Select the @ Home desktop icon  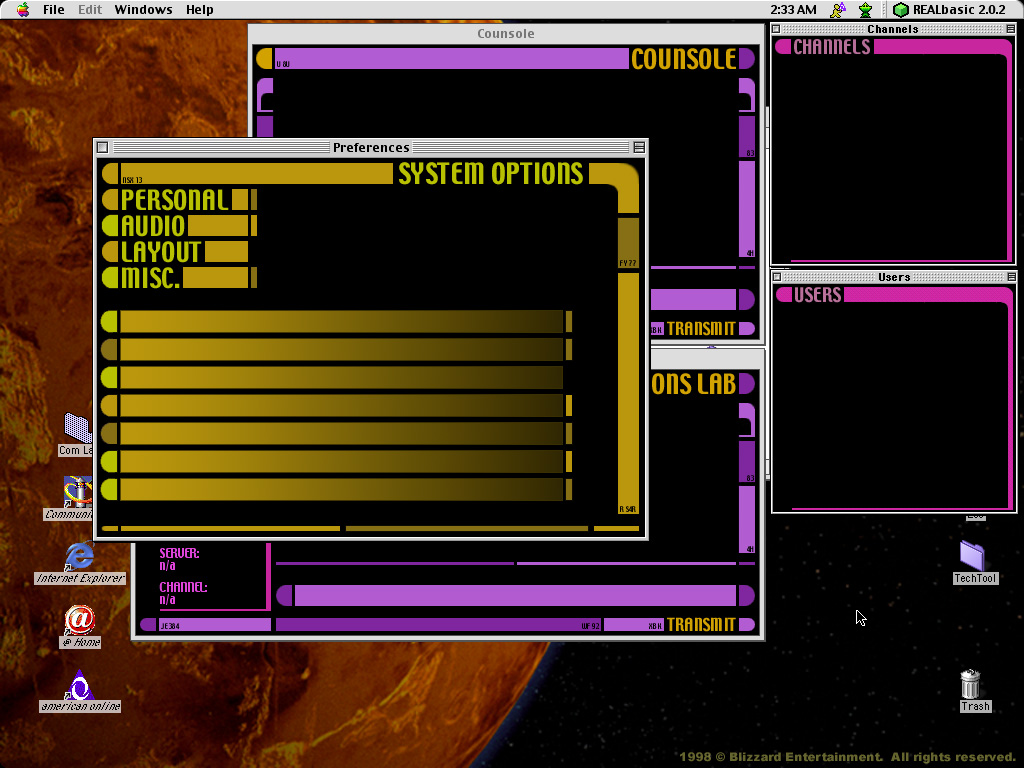(x=80, y=620)
